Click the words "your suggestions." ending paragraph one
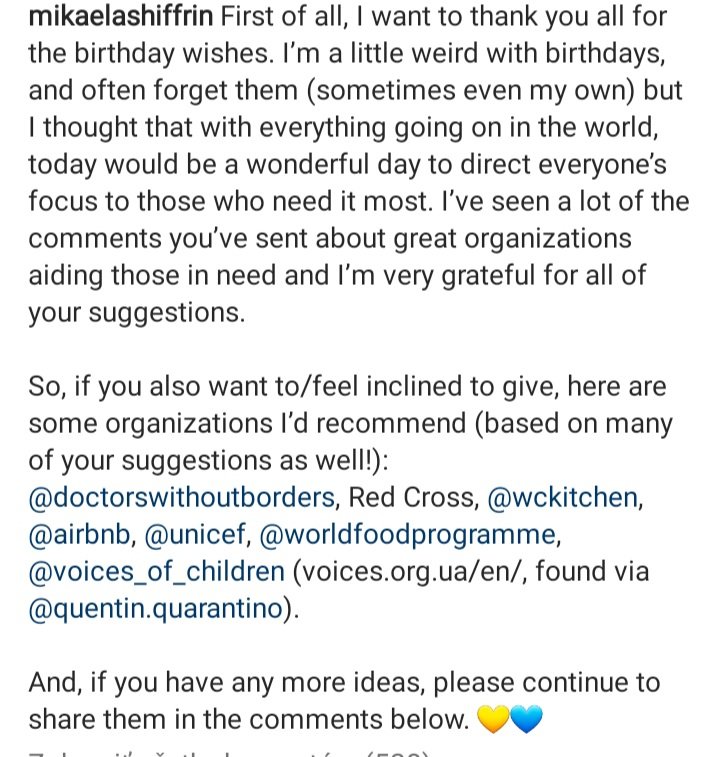This screenshot has width=720, height=757. coord(136,313)
